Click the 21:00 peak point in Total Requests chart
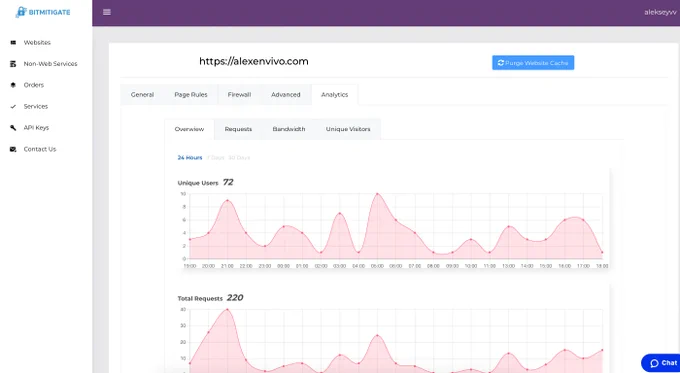Screen dimensions: 680x373 point(227,310)
